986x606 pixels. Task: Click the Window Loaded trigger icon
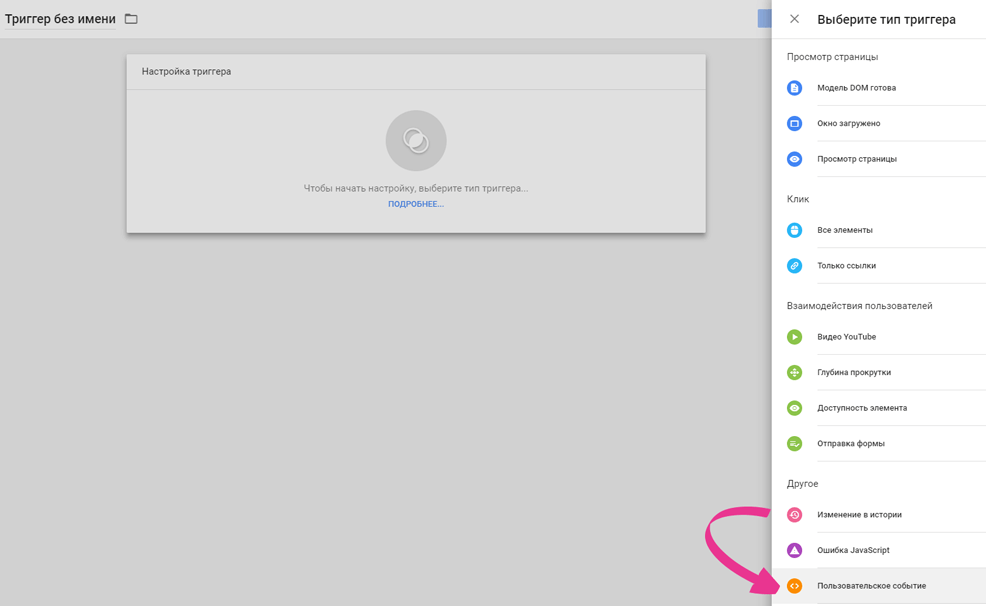[x=794, y=124]
